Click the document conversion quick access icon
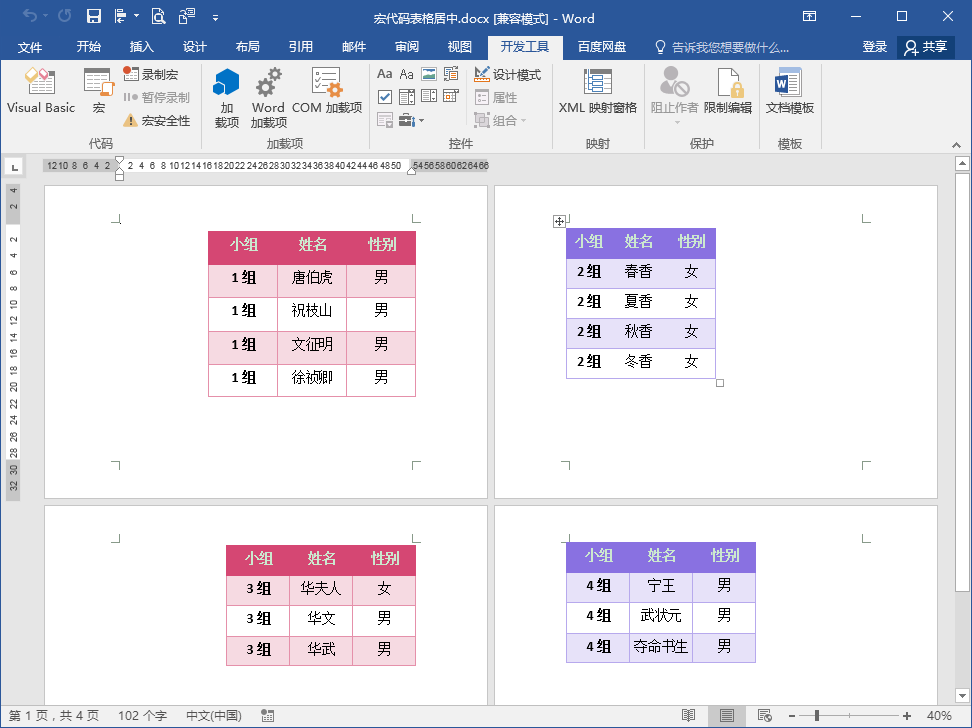The image size is (972, 728). coord(187,17)
